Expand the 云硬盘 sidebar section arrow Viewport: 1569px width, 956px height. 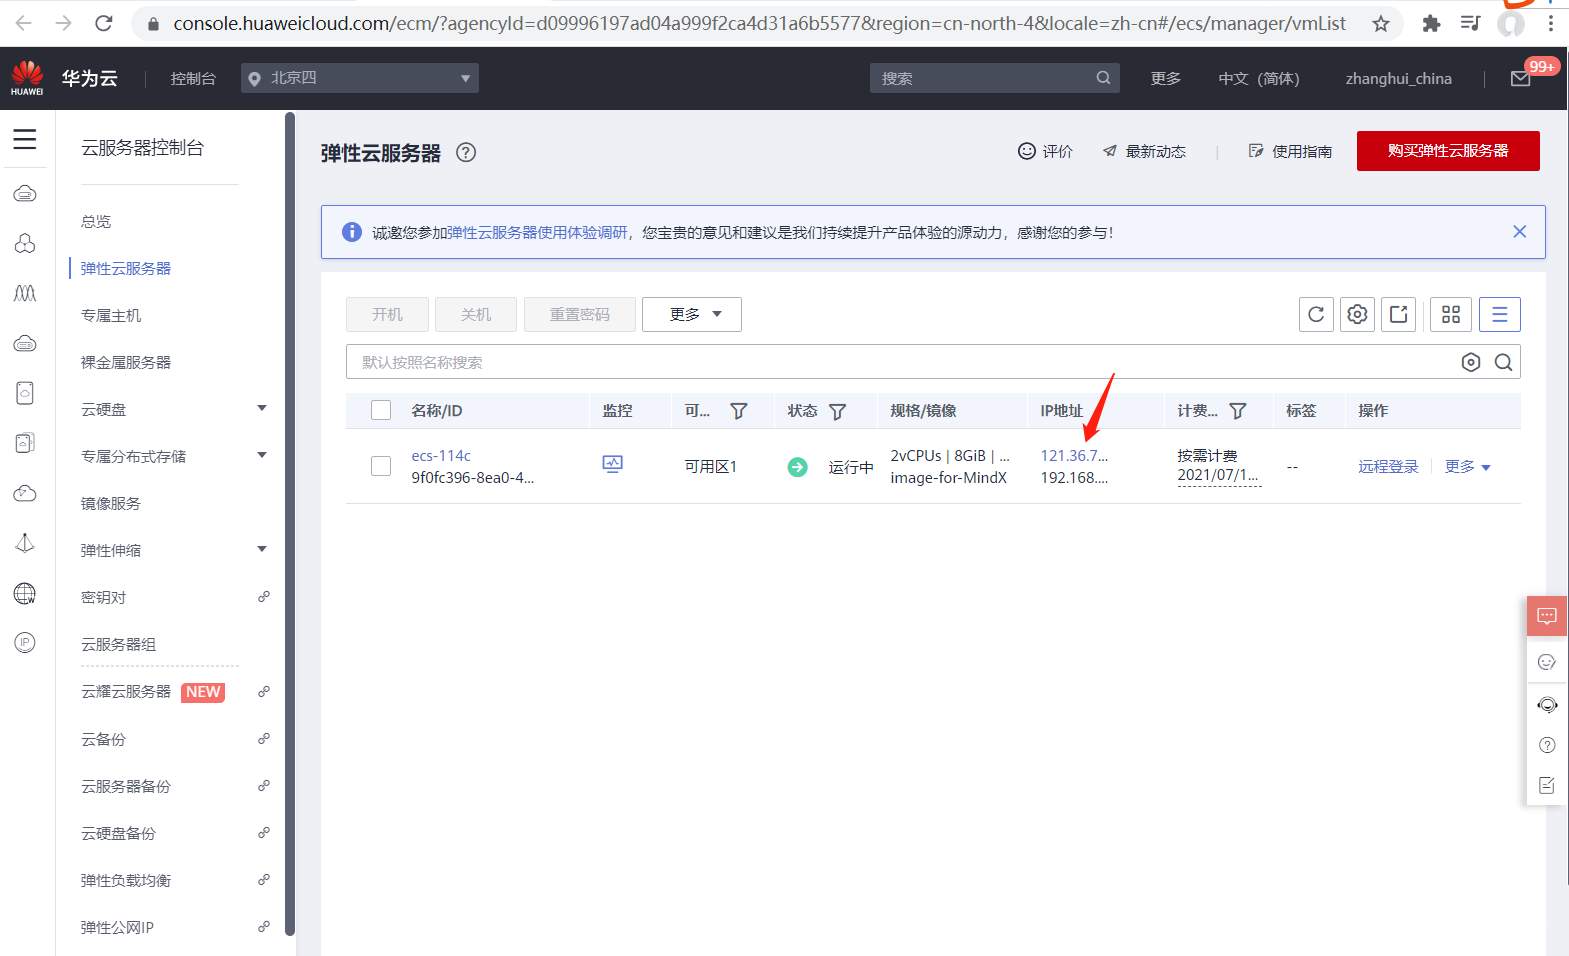pos(262,408)
